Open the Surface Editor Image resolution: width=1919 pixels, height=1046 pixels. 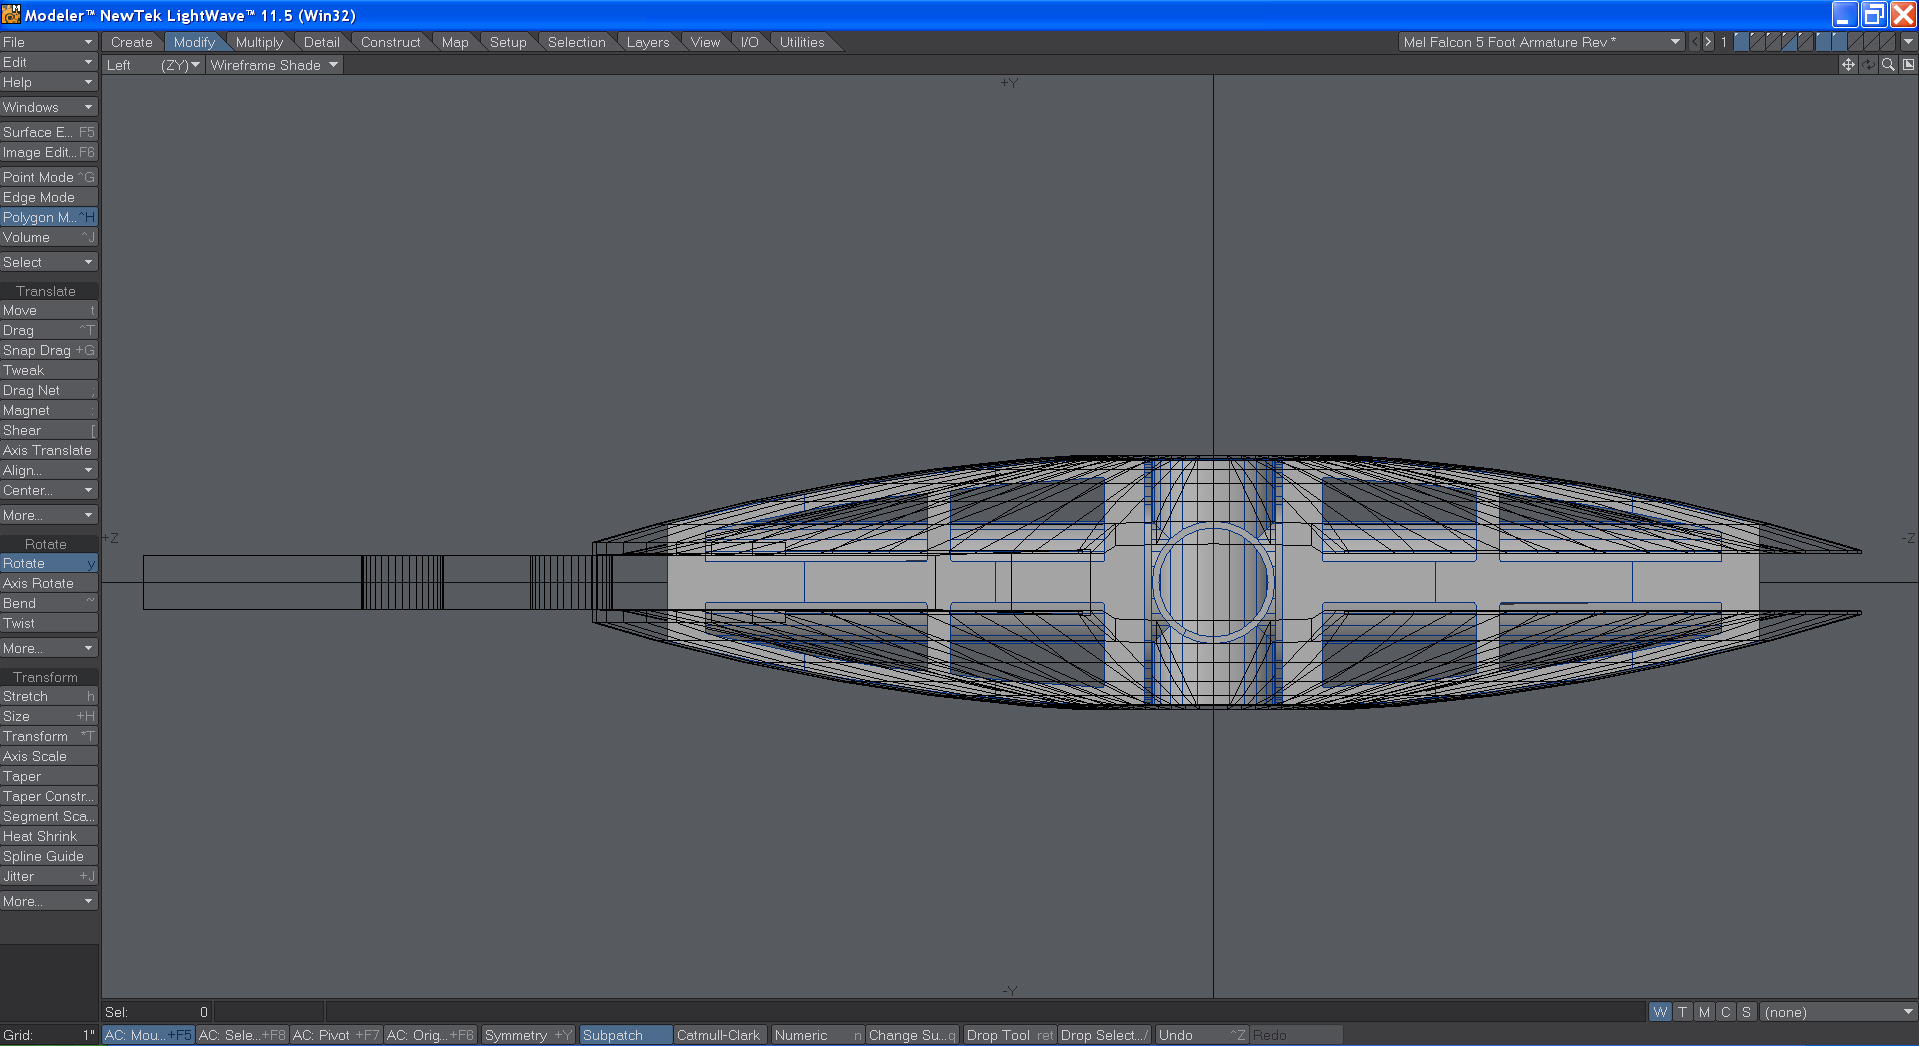click(49, 132)
